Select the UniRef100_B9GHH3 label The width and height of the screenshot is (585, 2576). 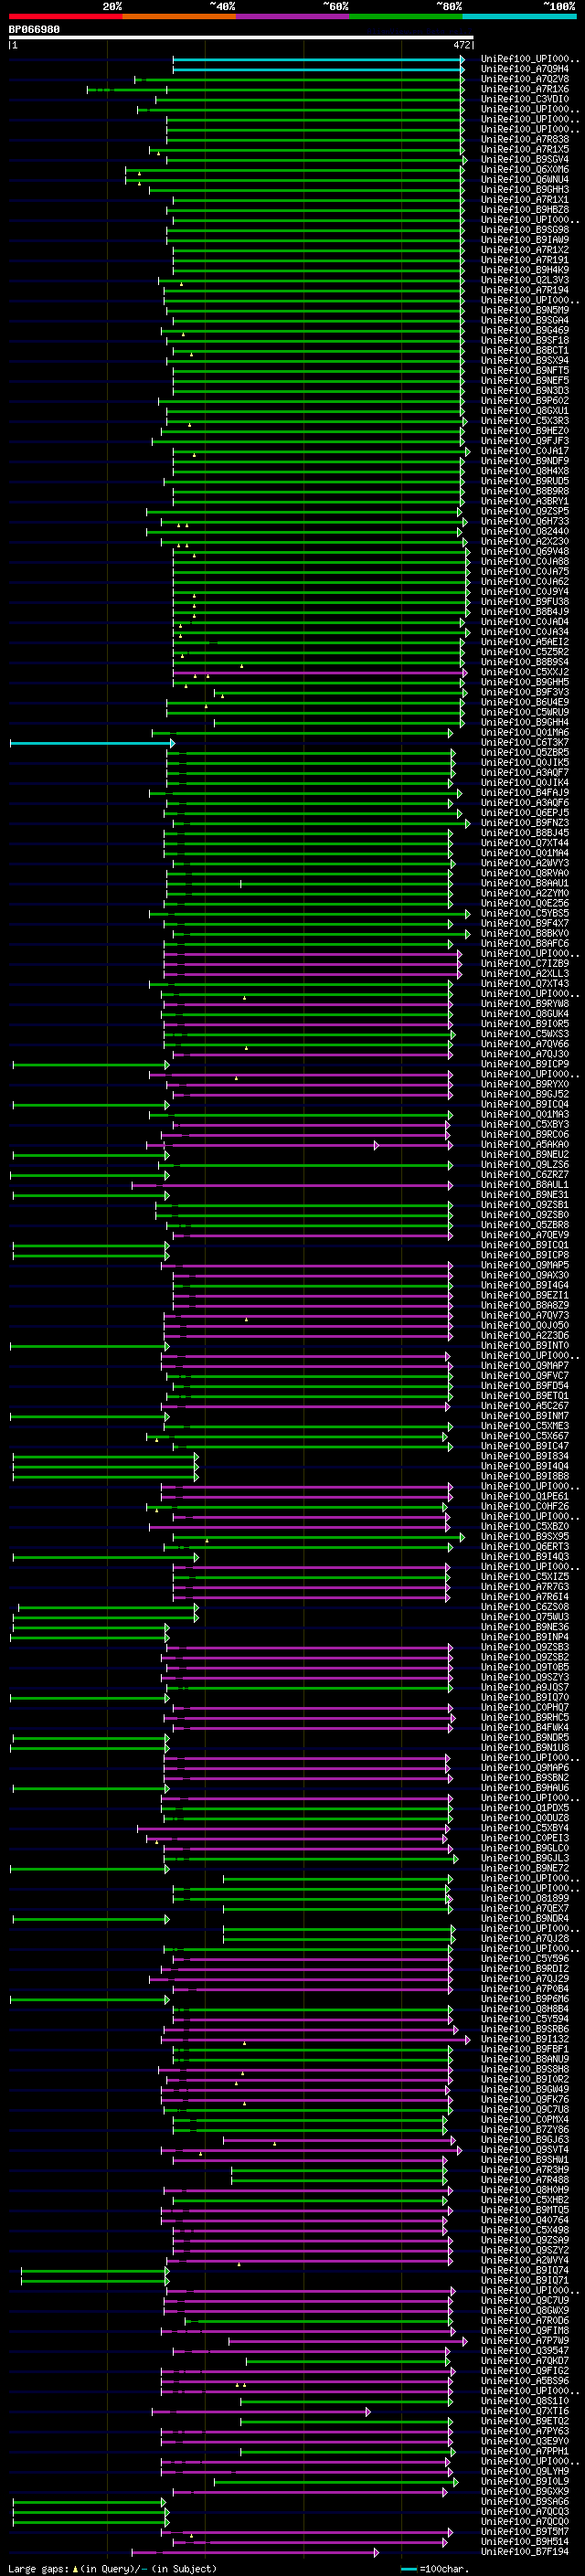point(525,190)
